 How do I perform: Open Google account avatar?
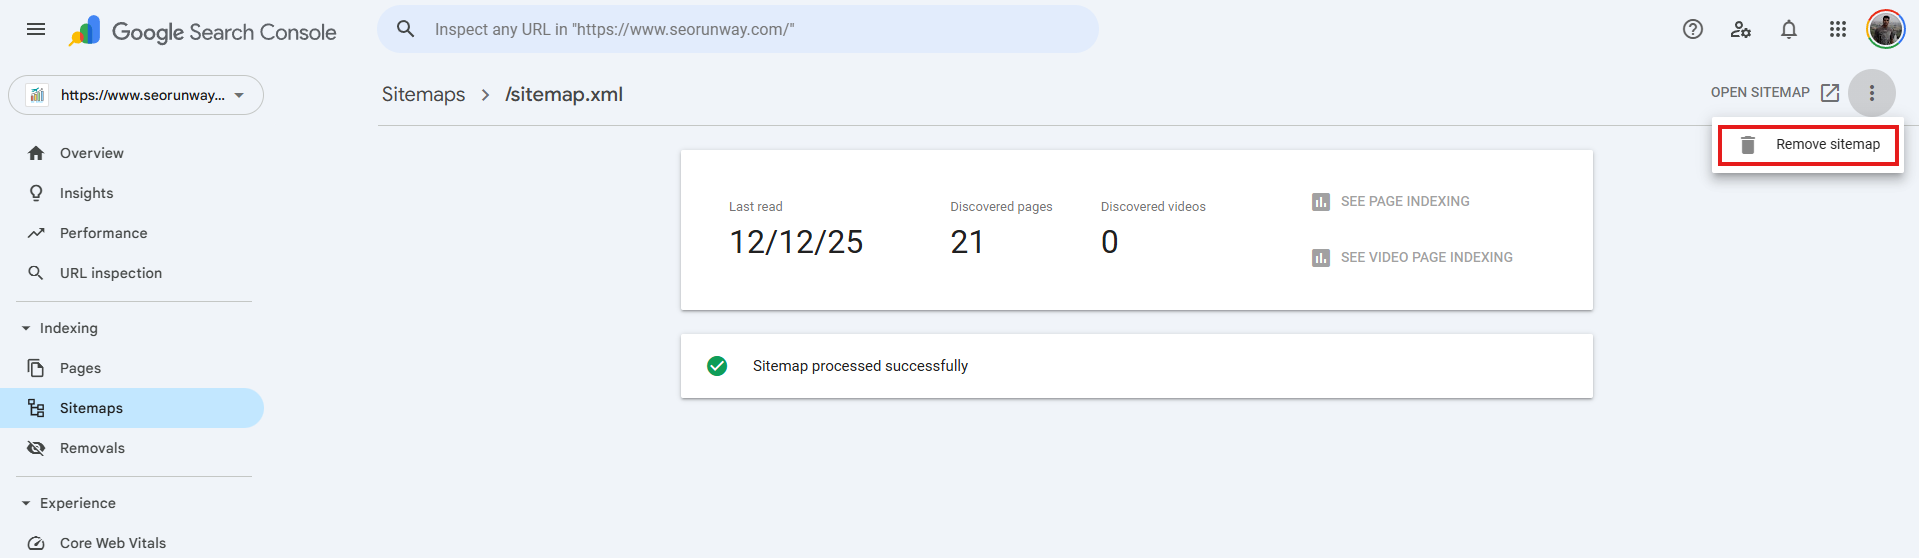[x=1886, y=29]
